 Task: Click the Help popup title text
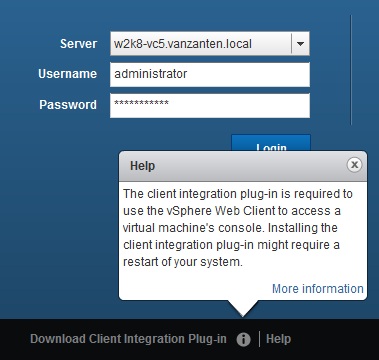(x=142, y=166)
